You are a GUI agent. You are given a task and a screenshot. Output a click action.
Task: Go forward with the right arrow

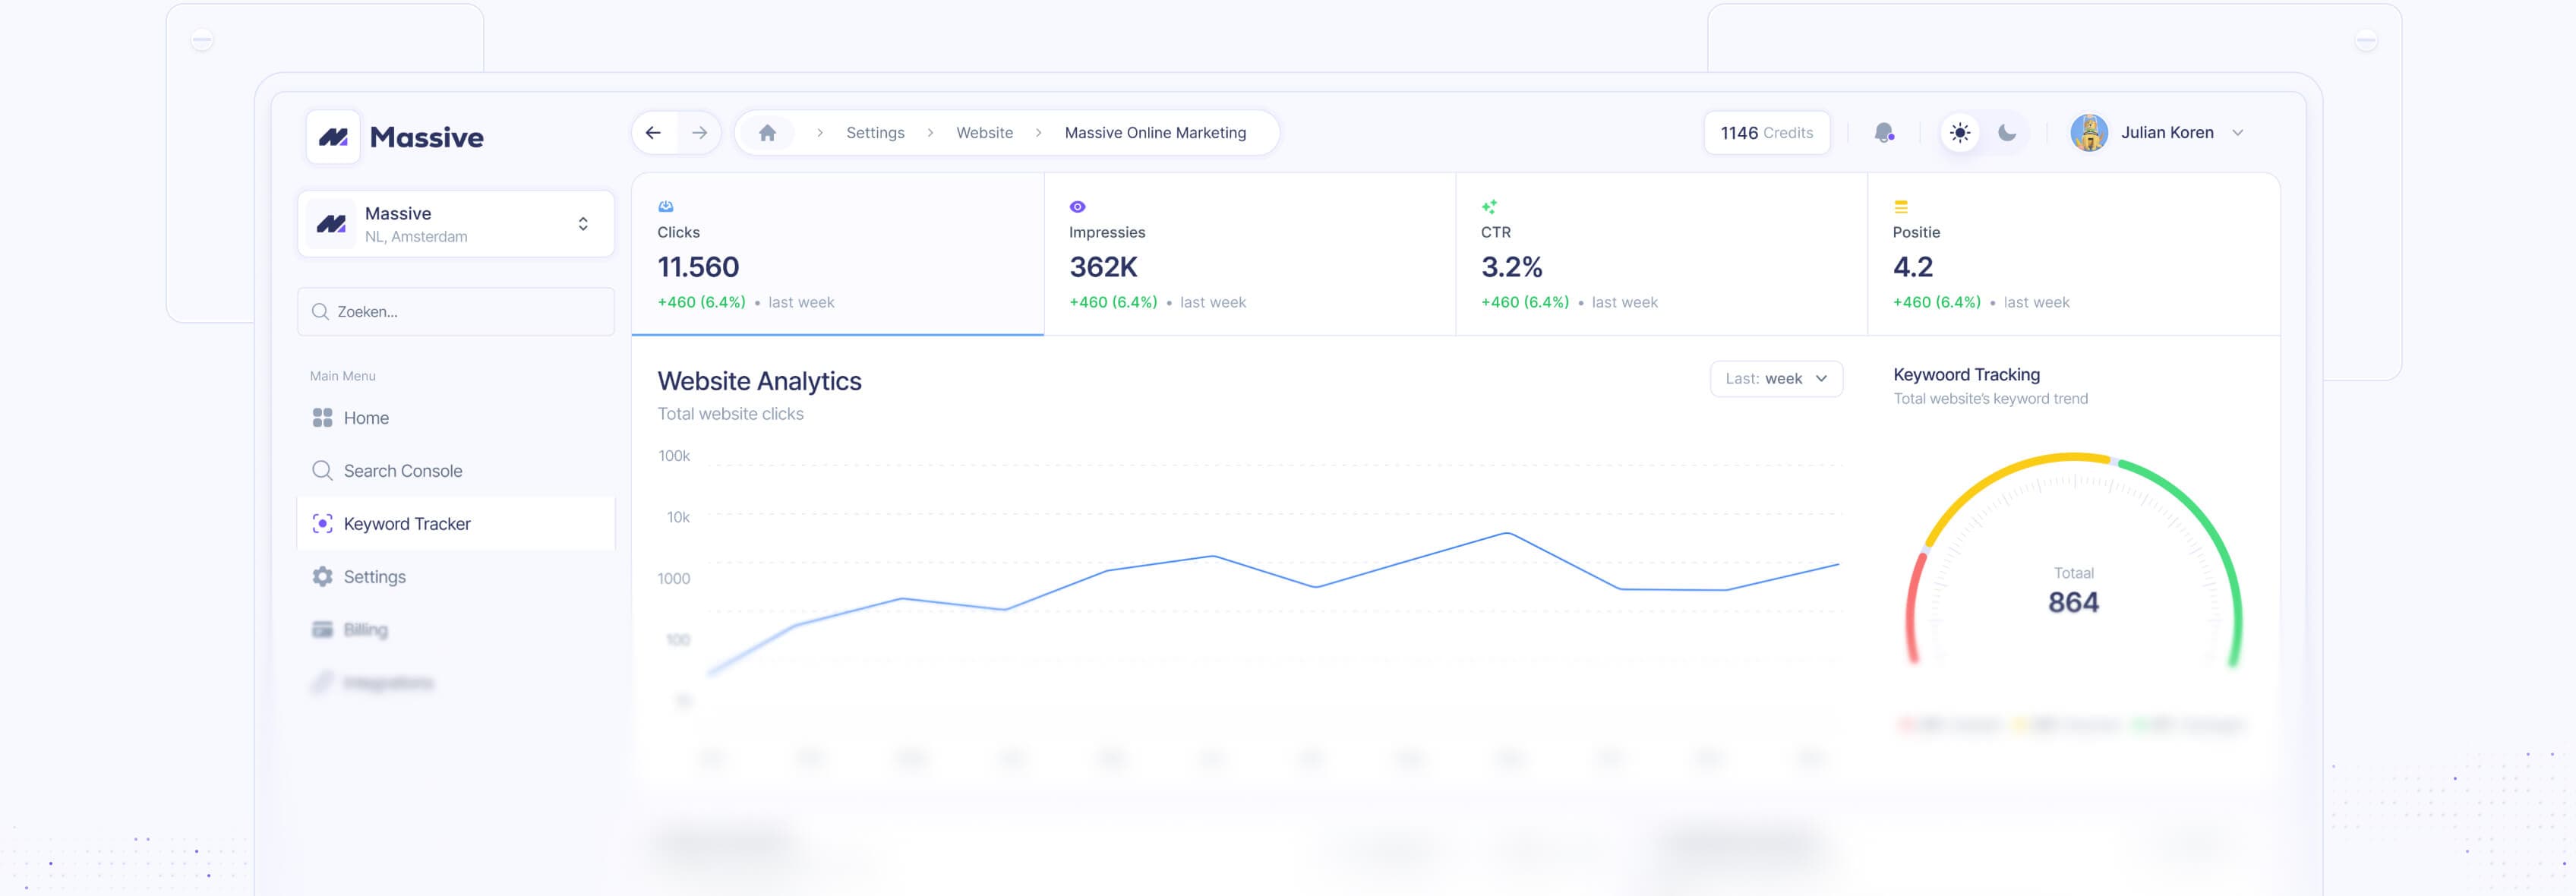[x=699, y=133]
